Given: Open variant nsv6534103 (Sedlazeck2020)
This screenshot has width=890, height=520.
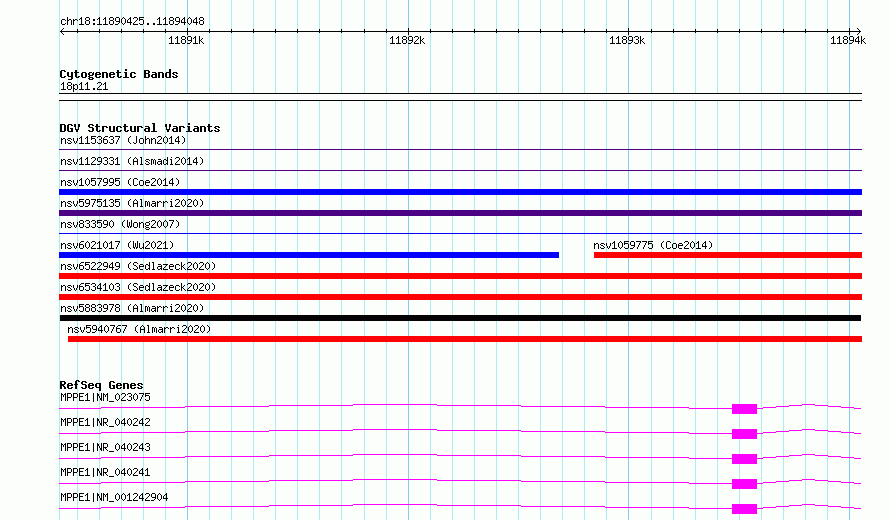Looking at the screenshot, I should point(138,287).
